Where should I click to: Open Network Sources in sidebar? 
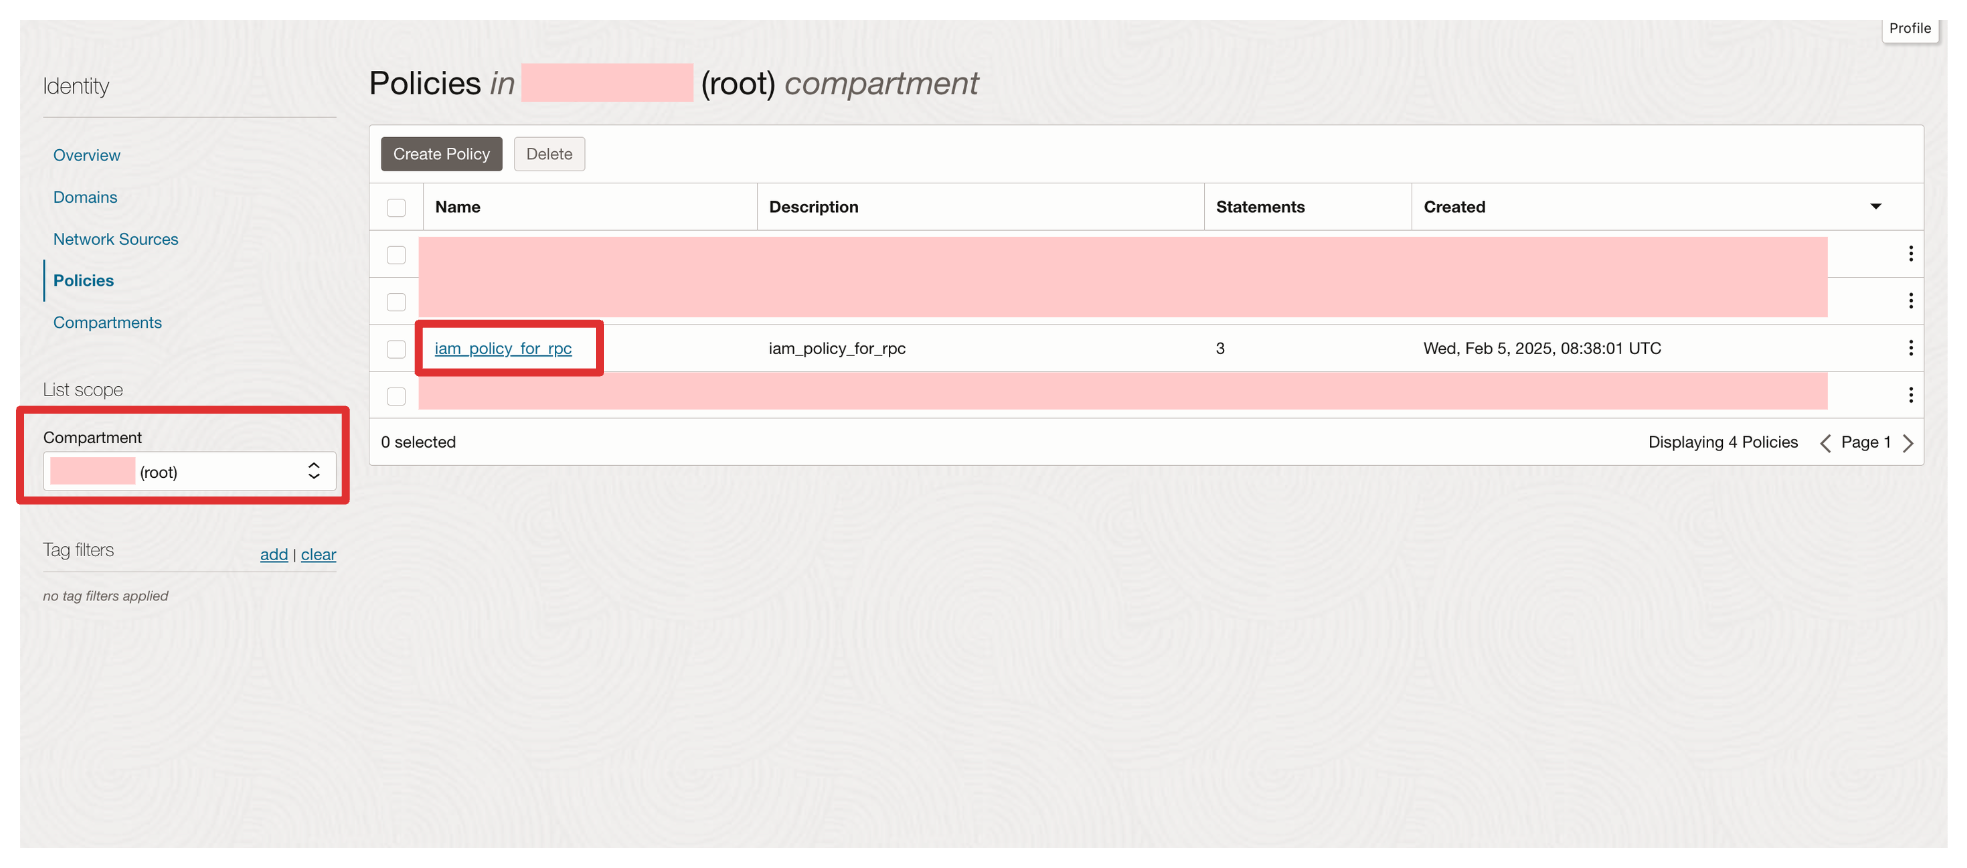[x=116, y=239]
